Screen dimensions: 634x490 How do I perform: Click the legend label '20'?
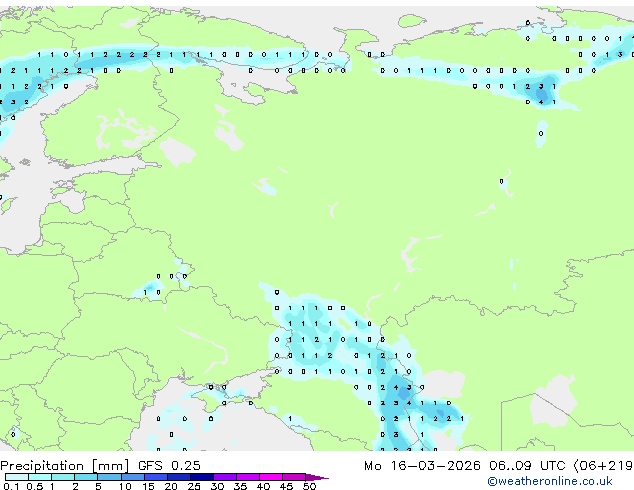point(171,486)
